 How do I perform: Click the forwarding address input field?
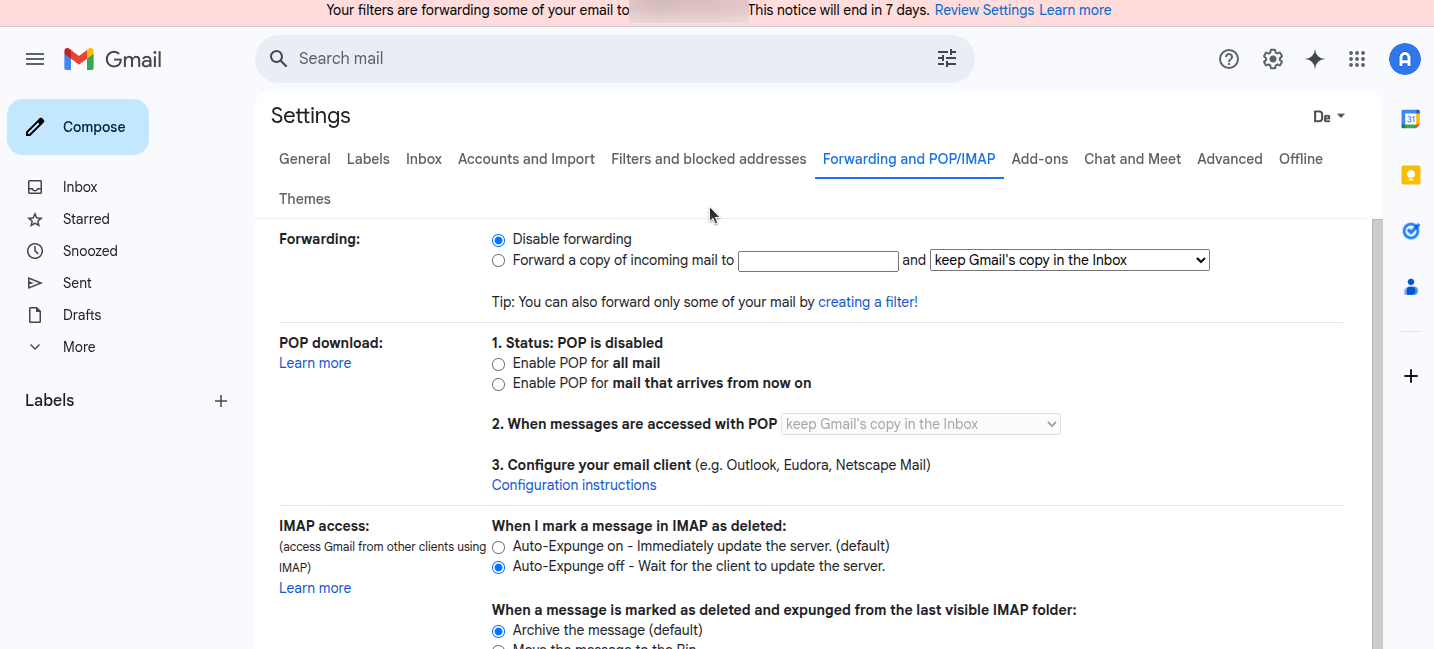(x=818, y=261)
